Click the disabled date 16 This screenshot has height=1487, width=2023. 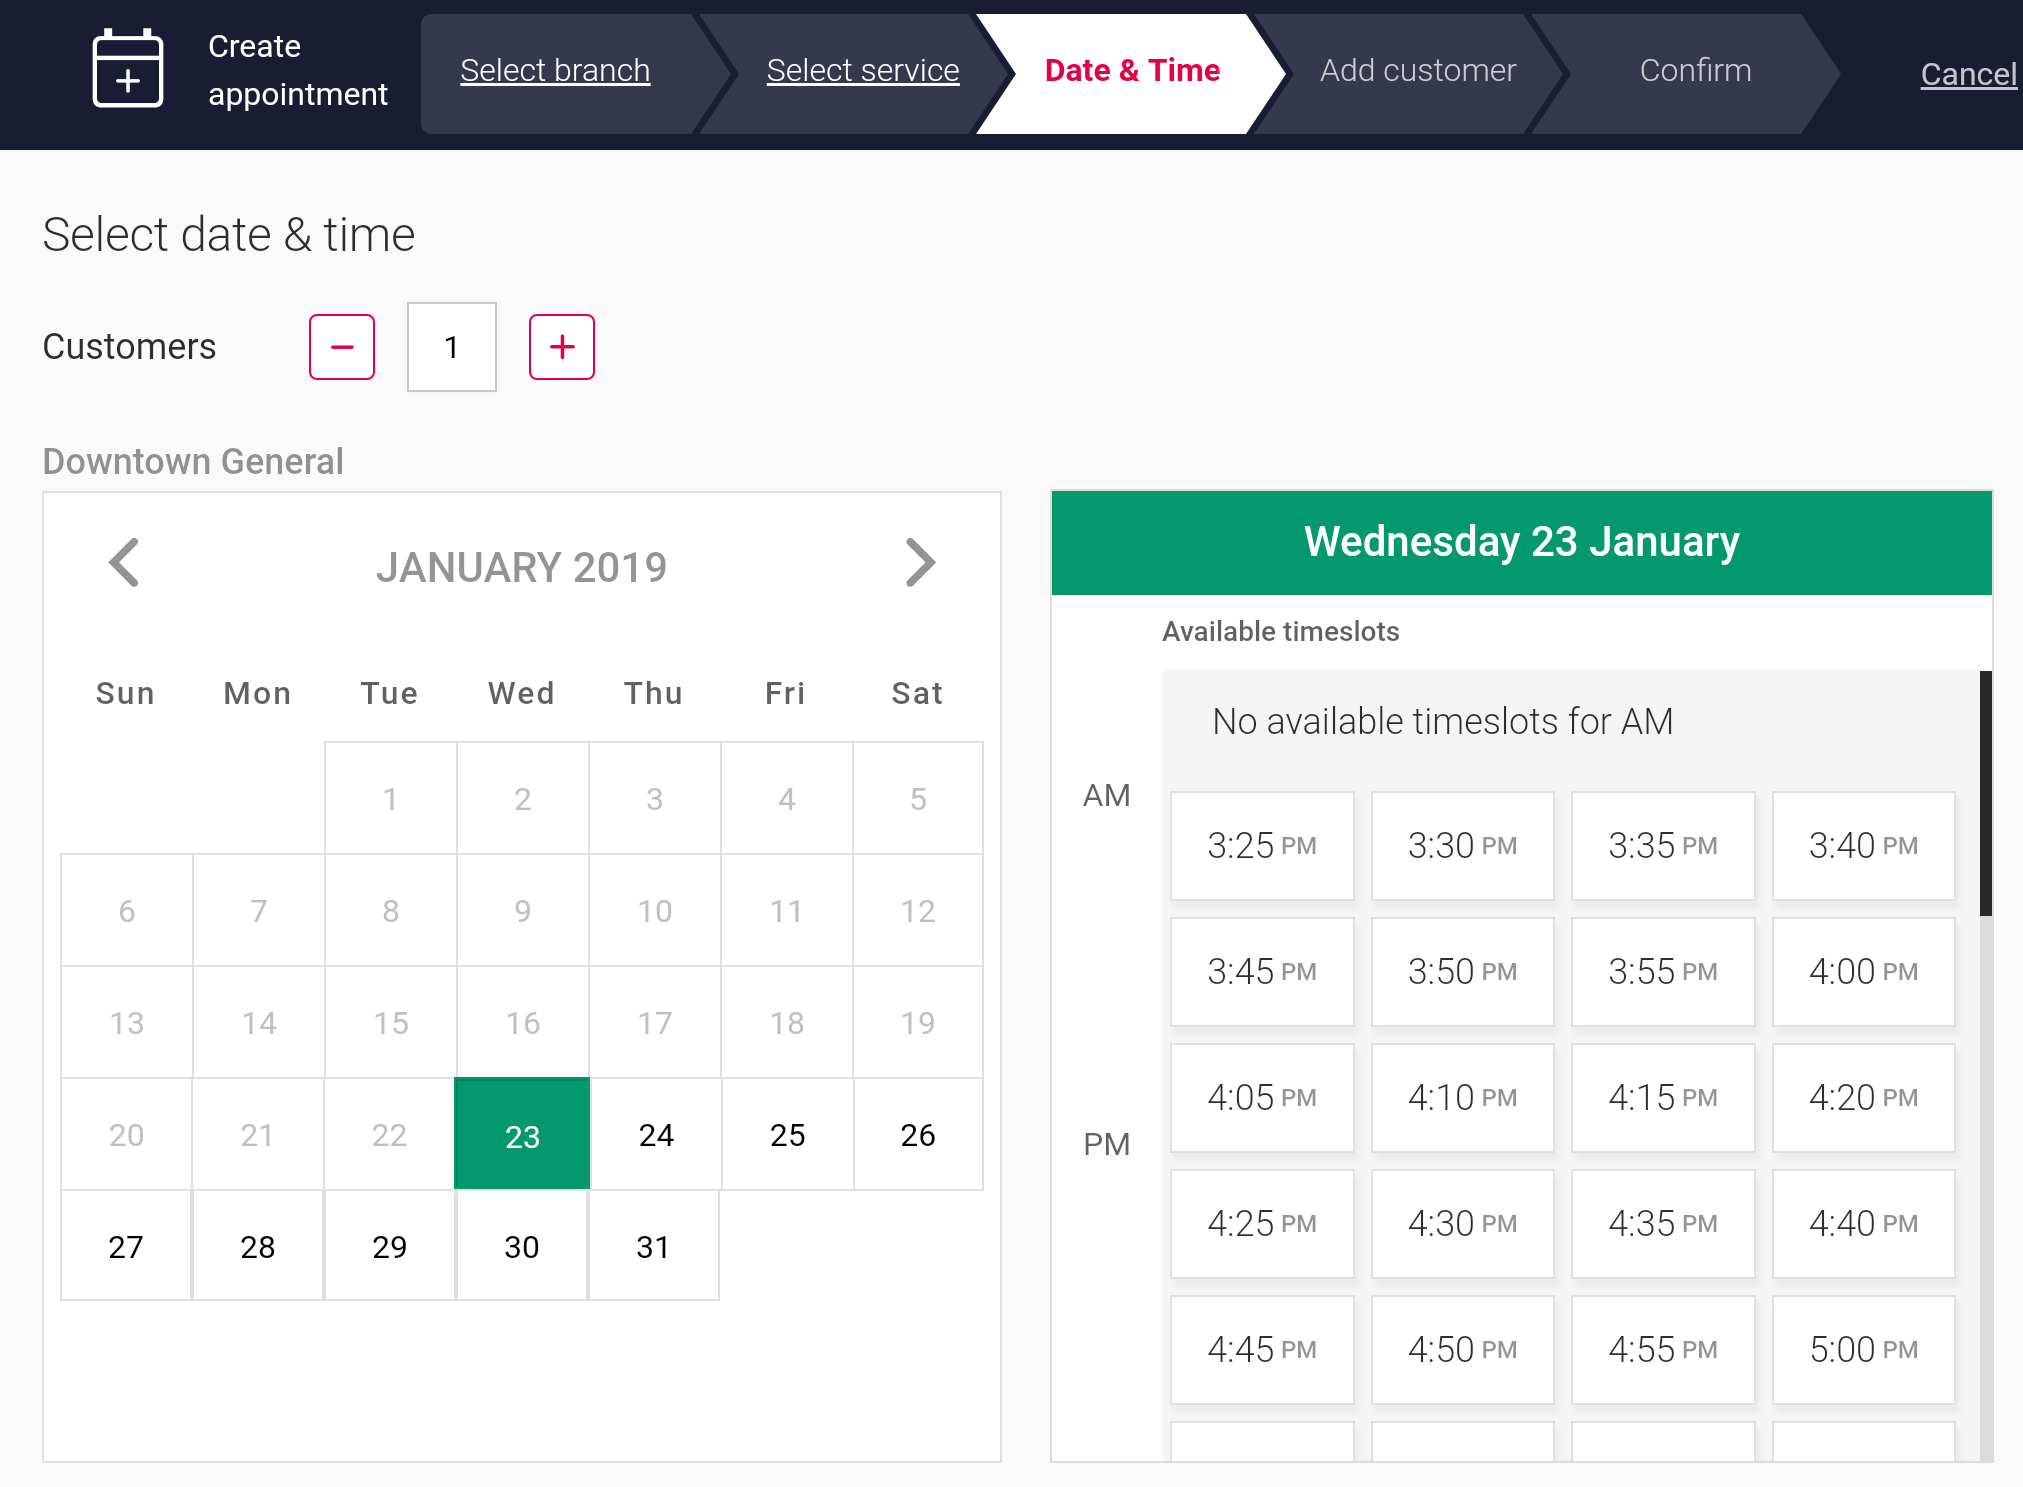(522, 1022)
